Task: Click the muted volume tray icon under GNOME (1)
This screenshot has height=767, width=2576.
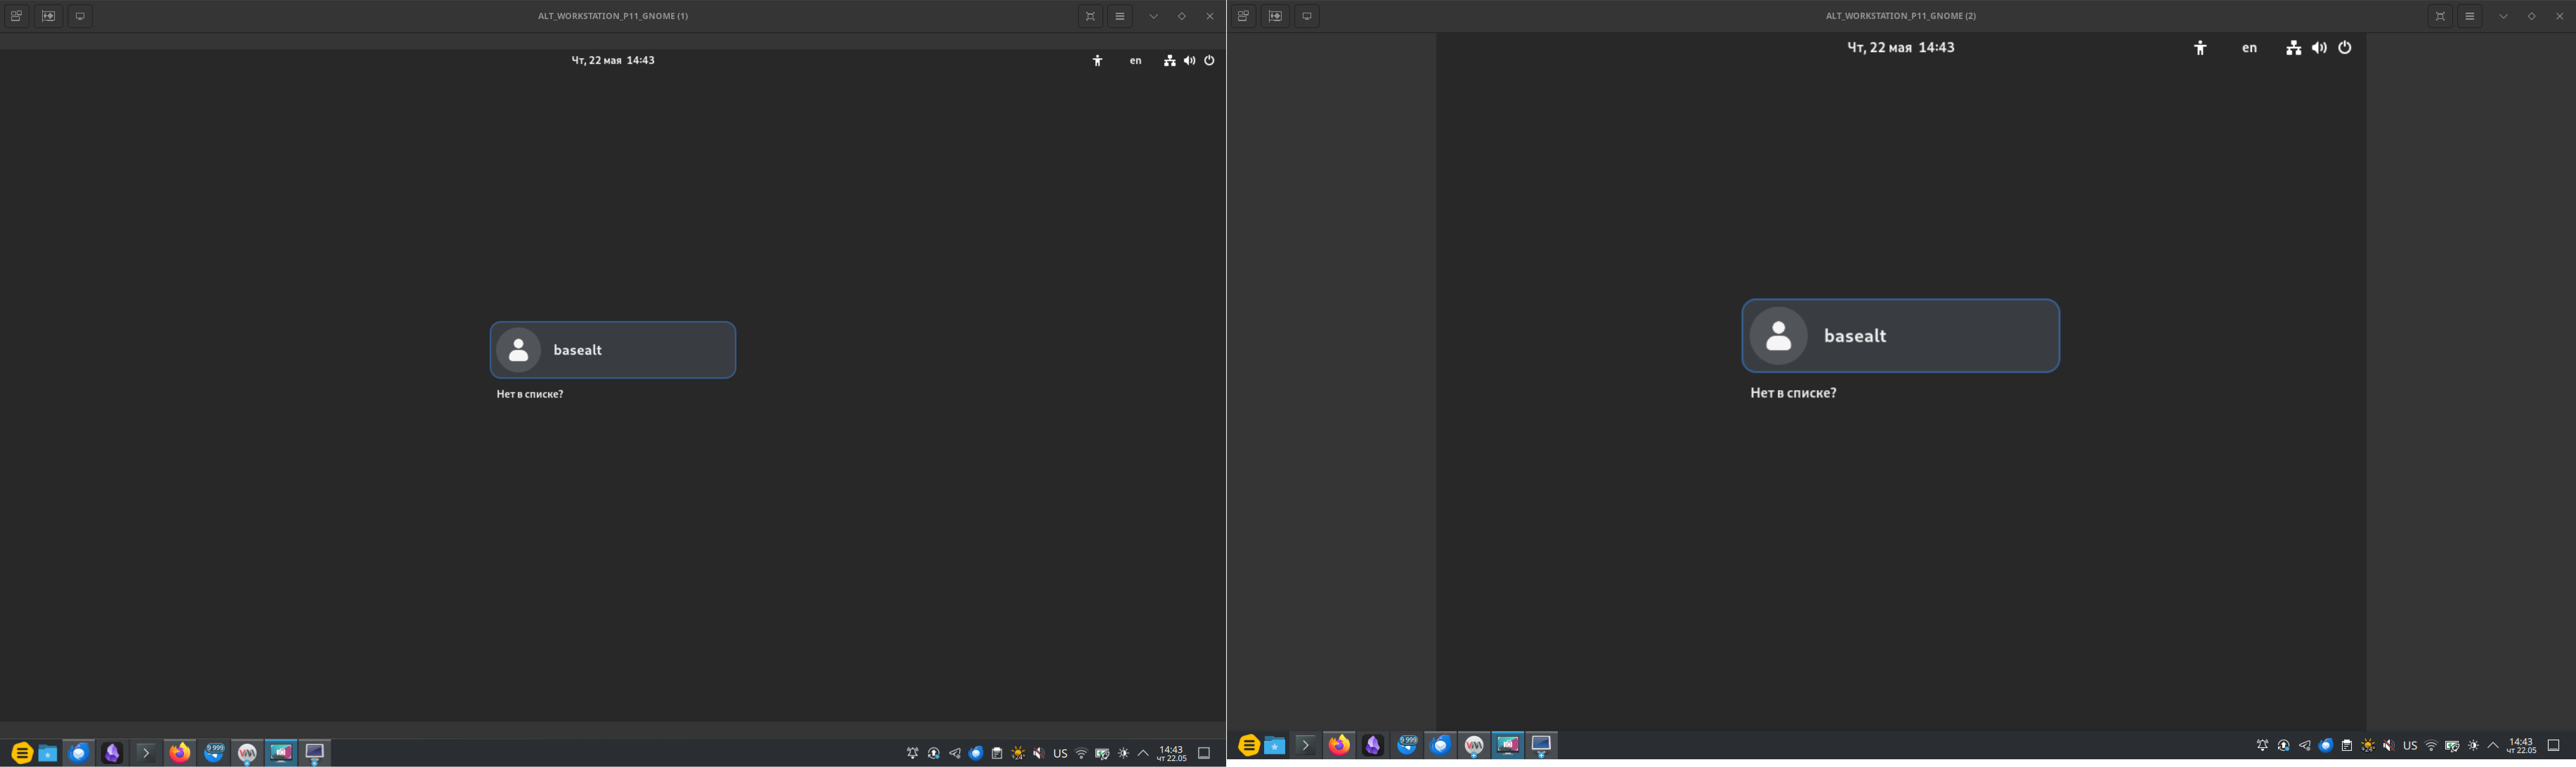Action: coord(1039,753)
